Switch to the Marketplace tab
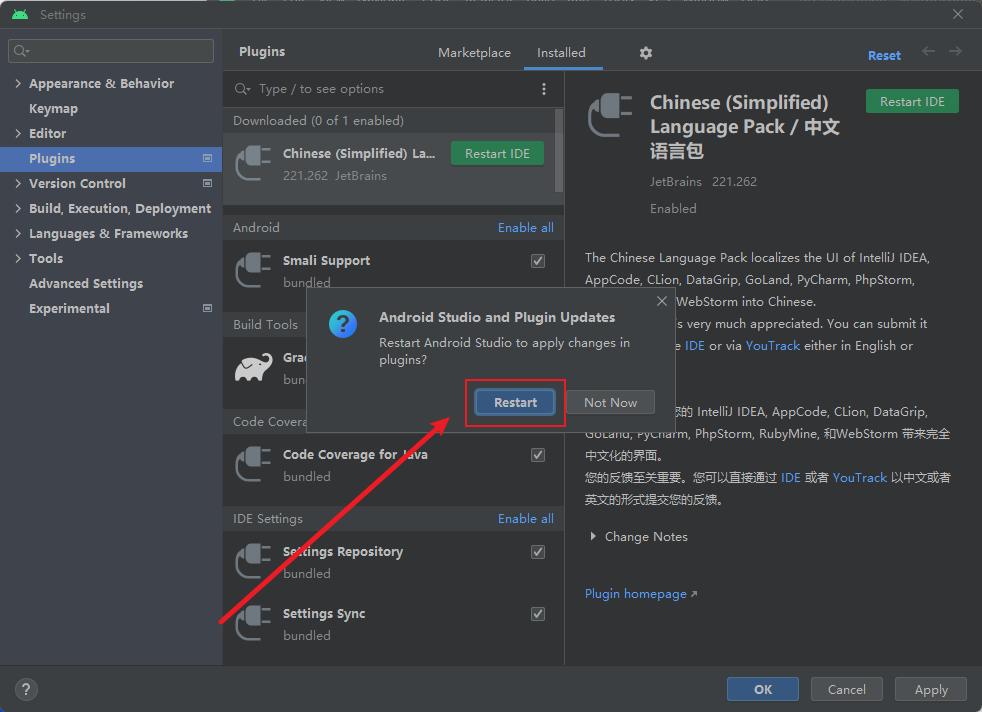Screen dimensions: 982x712 (x=474, y=53)
